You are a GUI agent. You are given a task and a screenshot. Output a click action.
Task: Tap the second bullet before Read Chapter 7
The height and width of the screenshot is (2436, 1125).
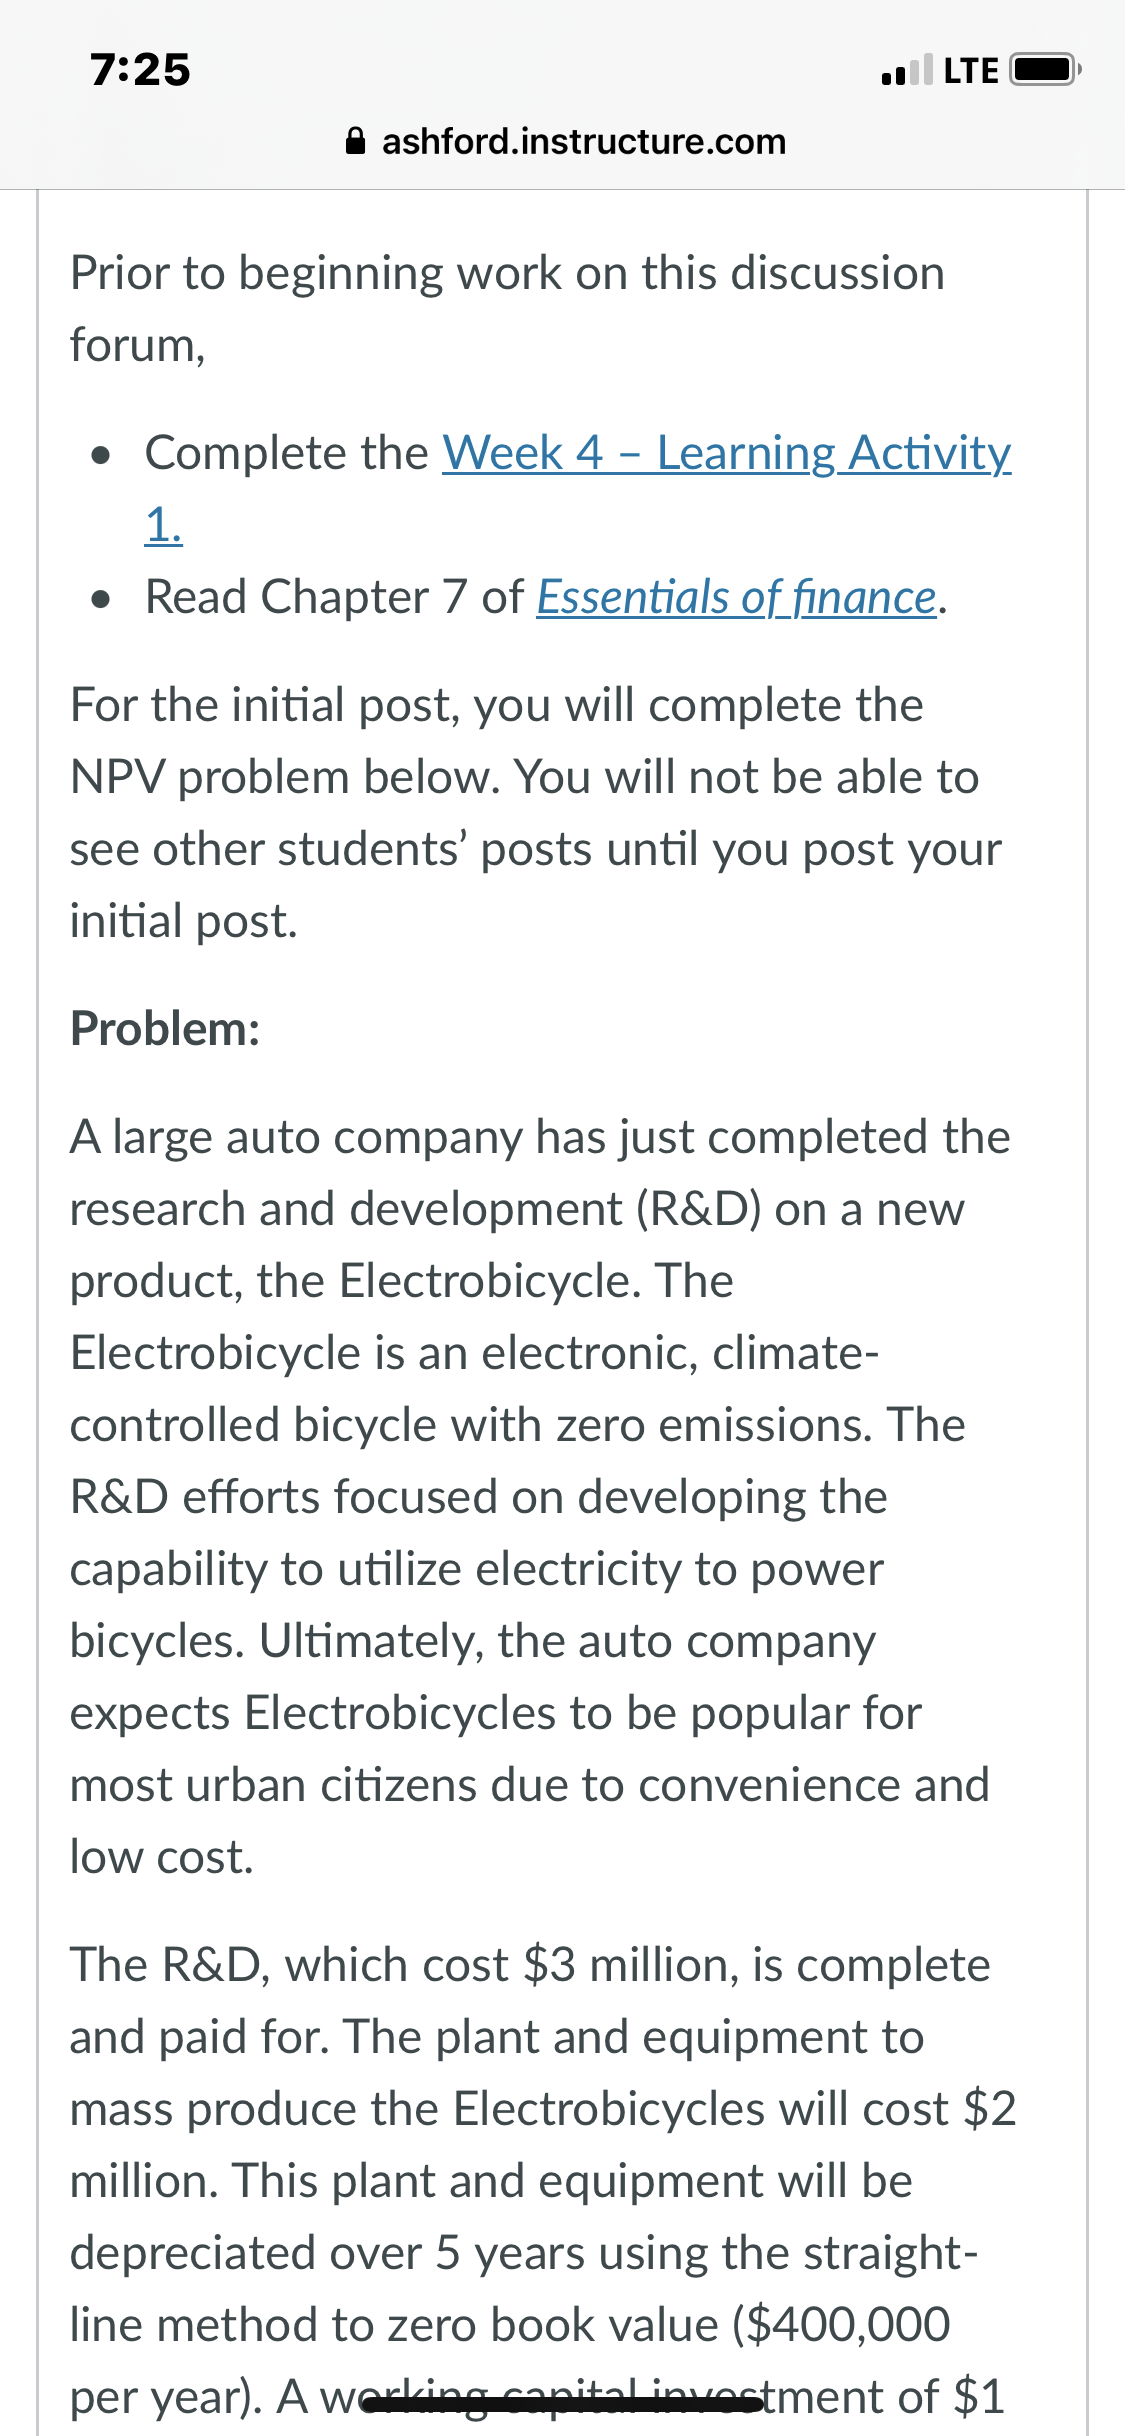[x=99, y=600]
